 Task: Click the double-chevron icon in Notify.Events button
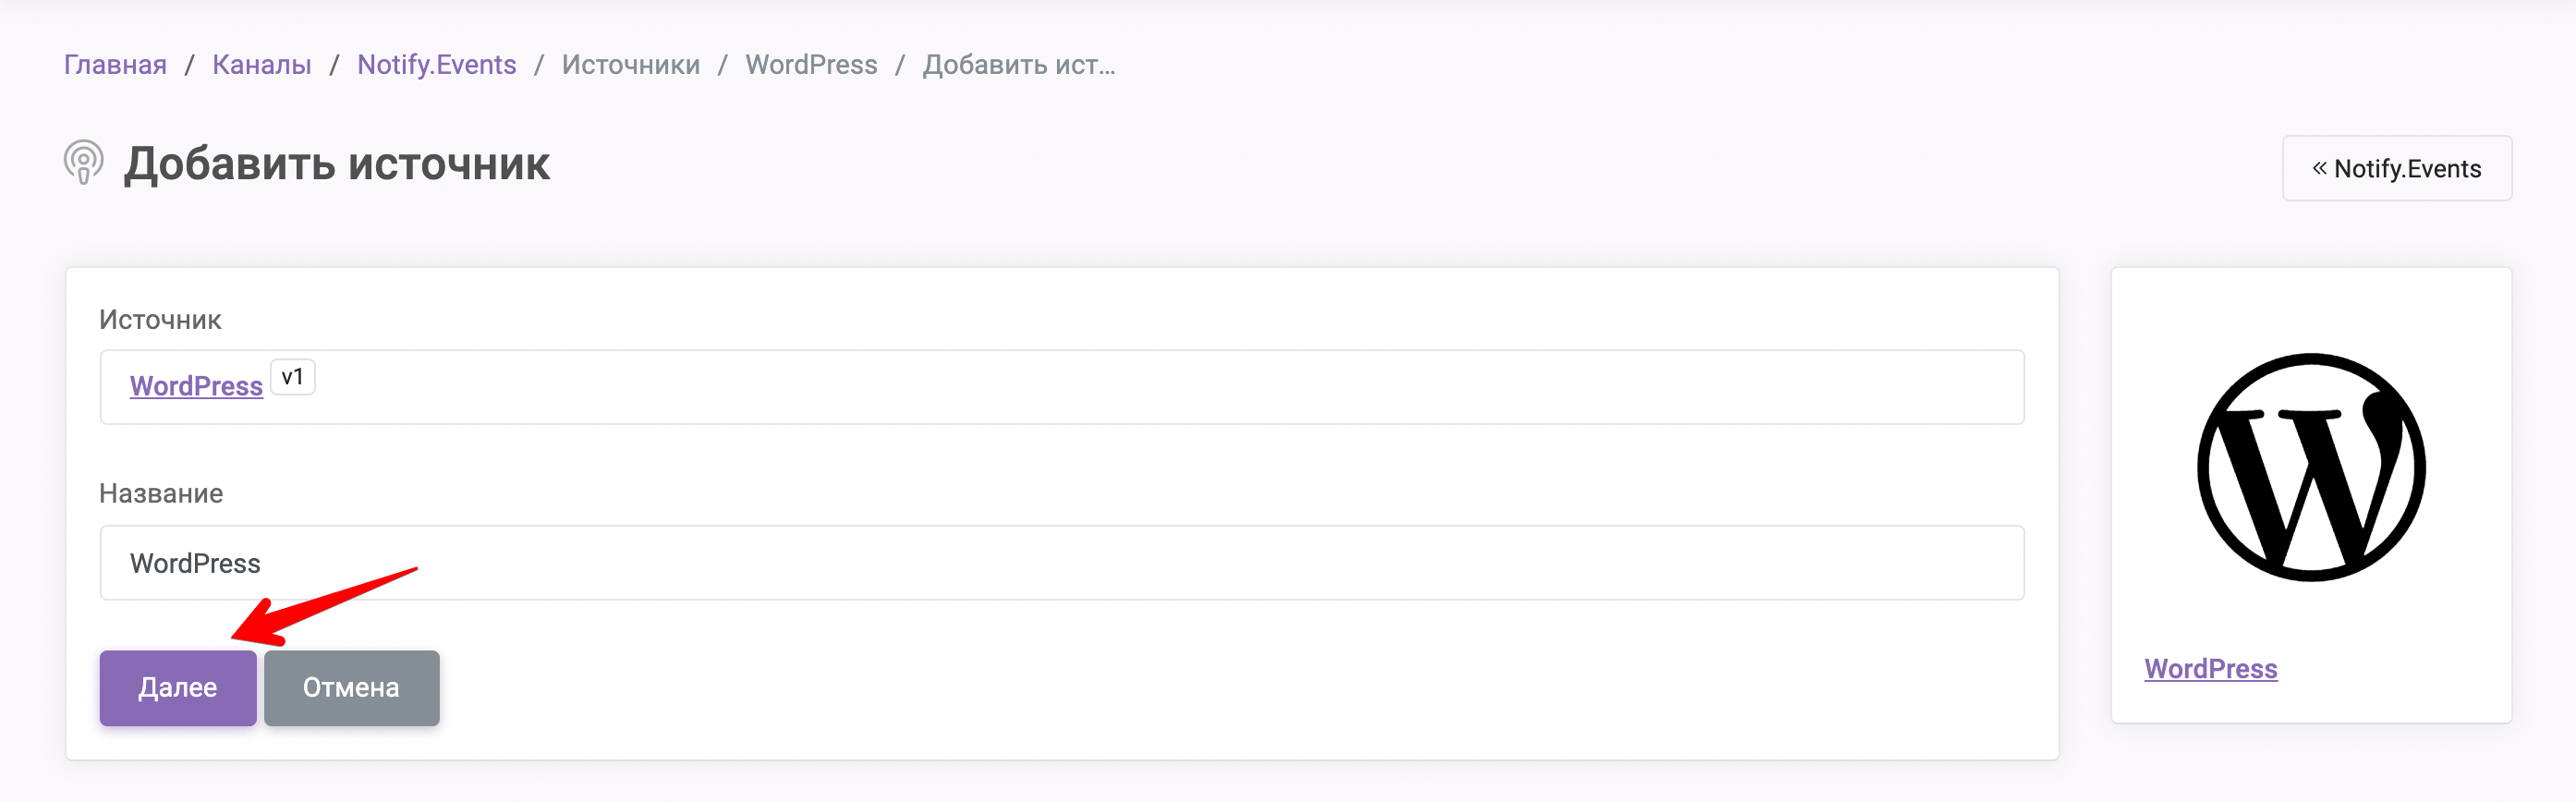(x=2319, y=168)
